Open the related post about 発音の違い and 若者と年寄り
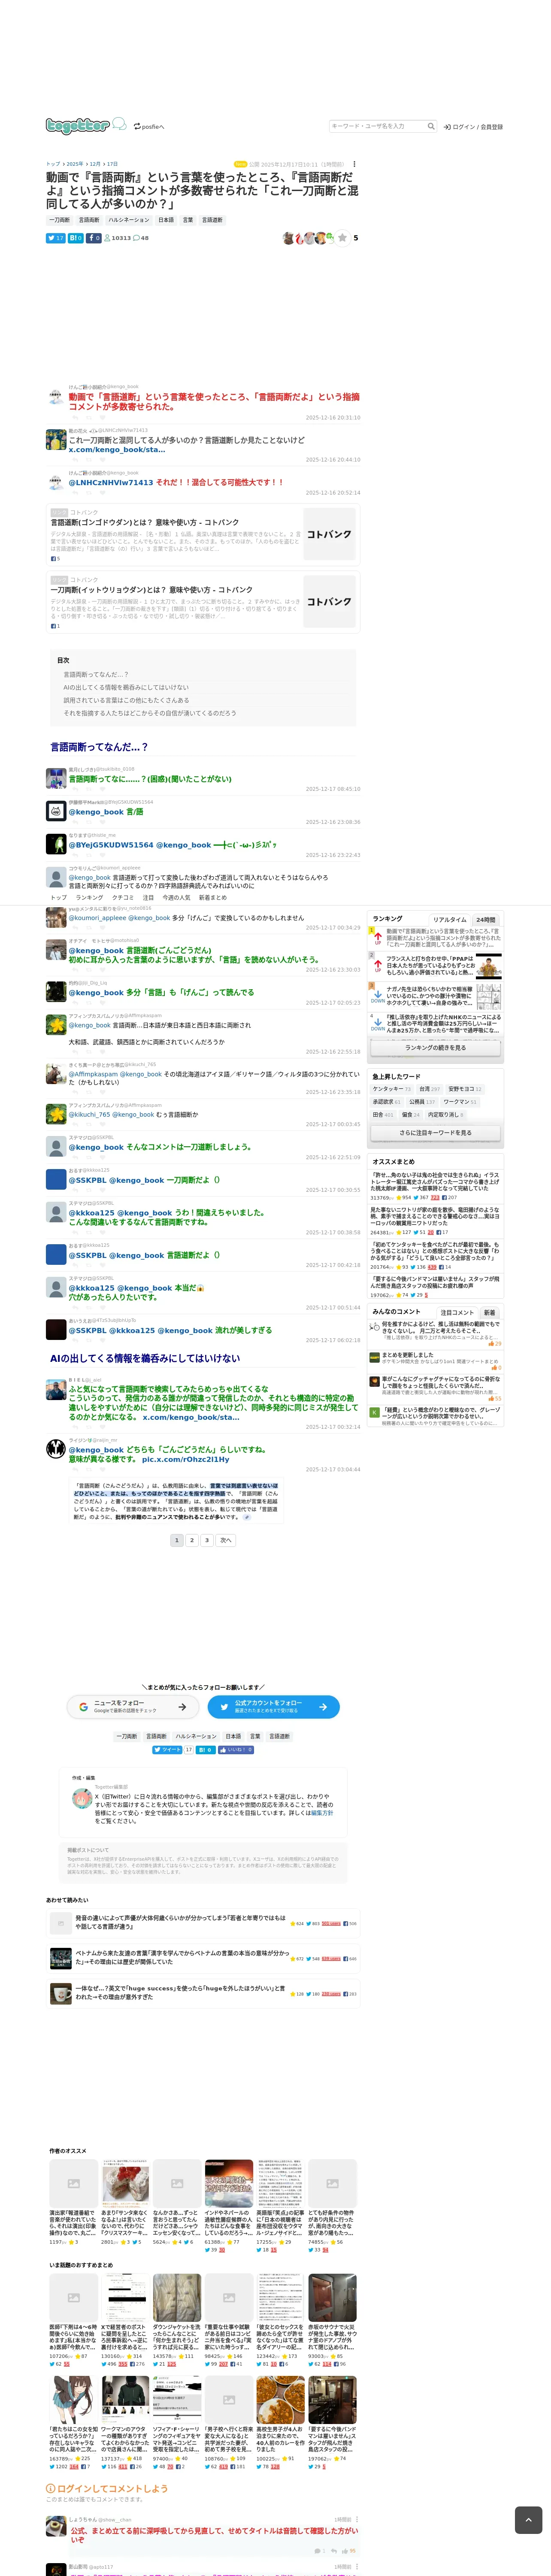 (x=203, y=1923)
